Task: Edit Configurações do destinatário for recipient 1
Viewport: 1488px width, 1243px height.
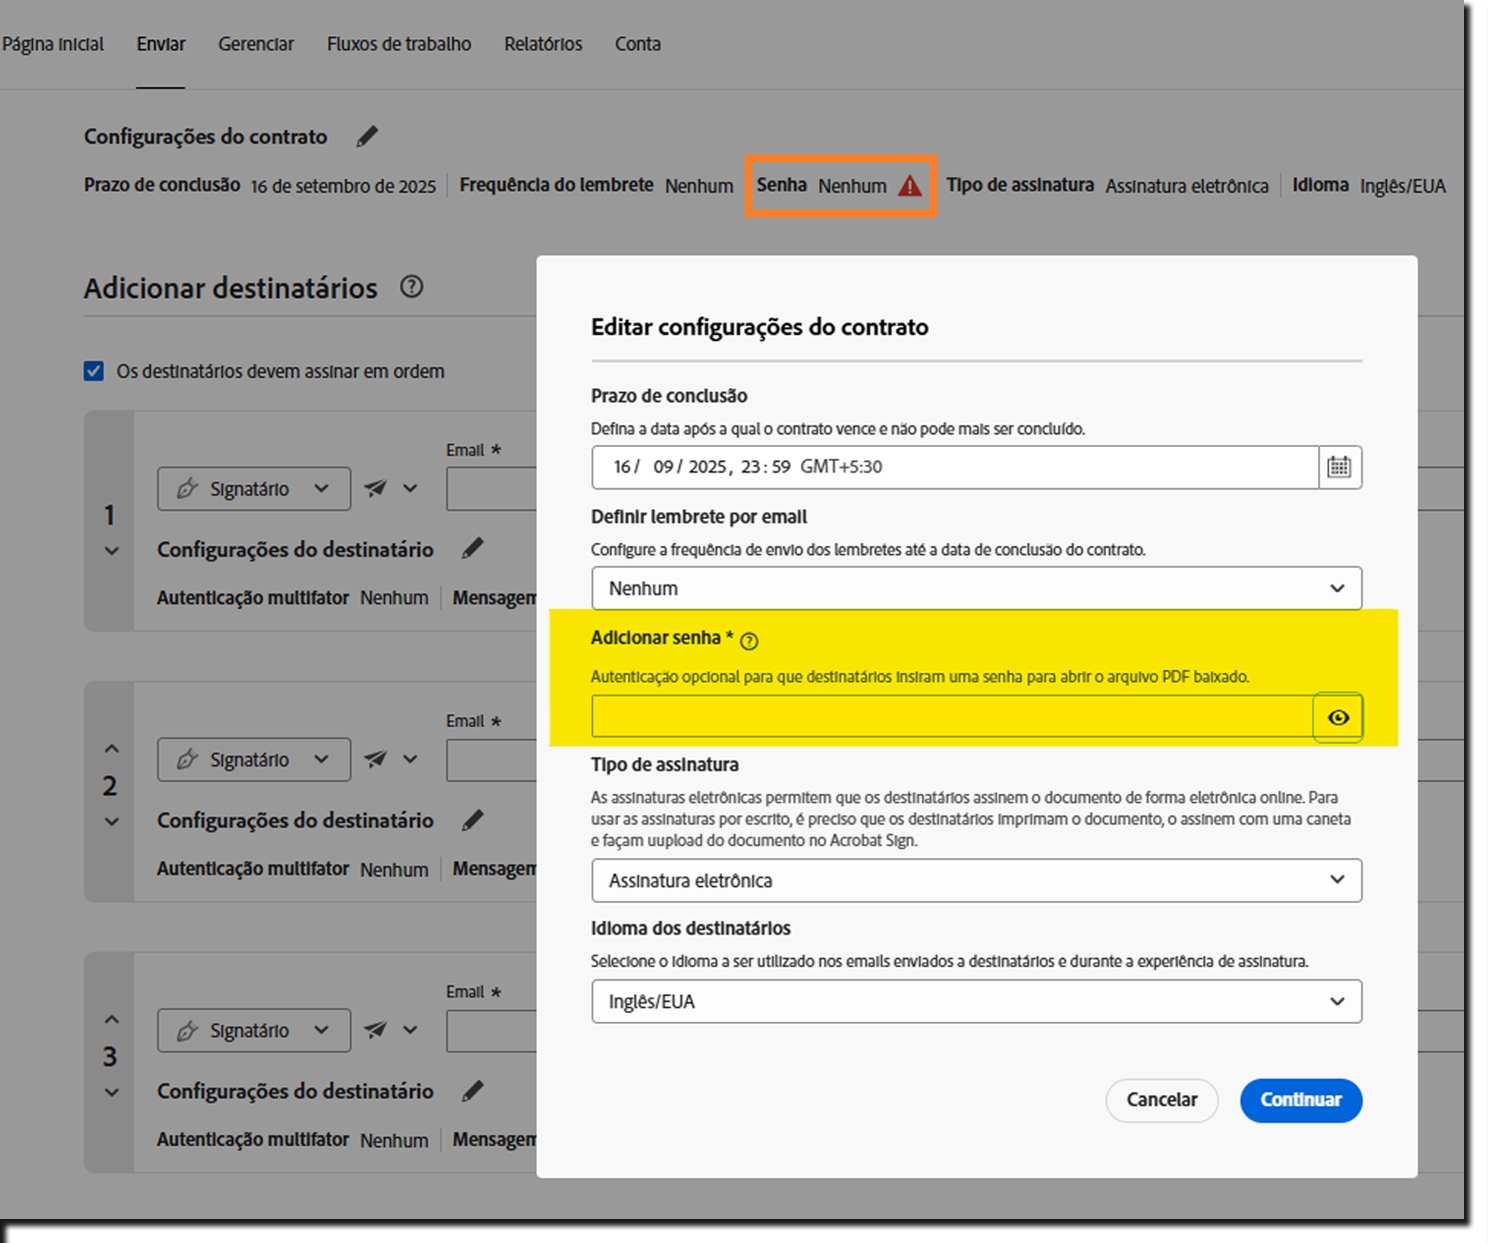Action: (x=473, y=549)
